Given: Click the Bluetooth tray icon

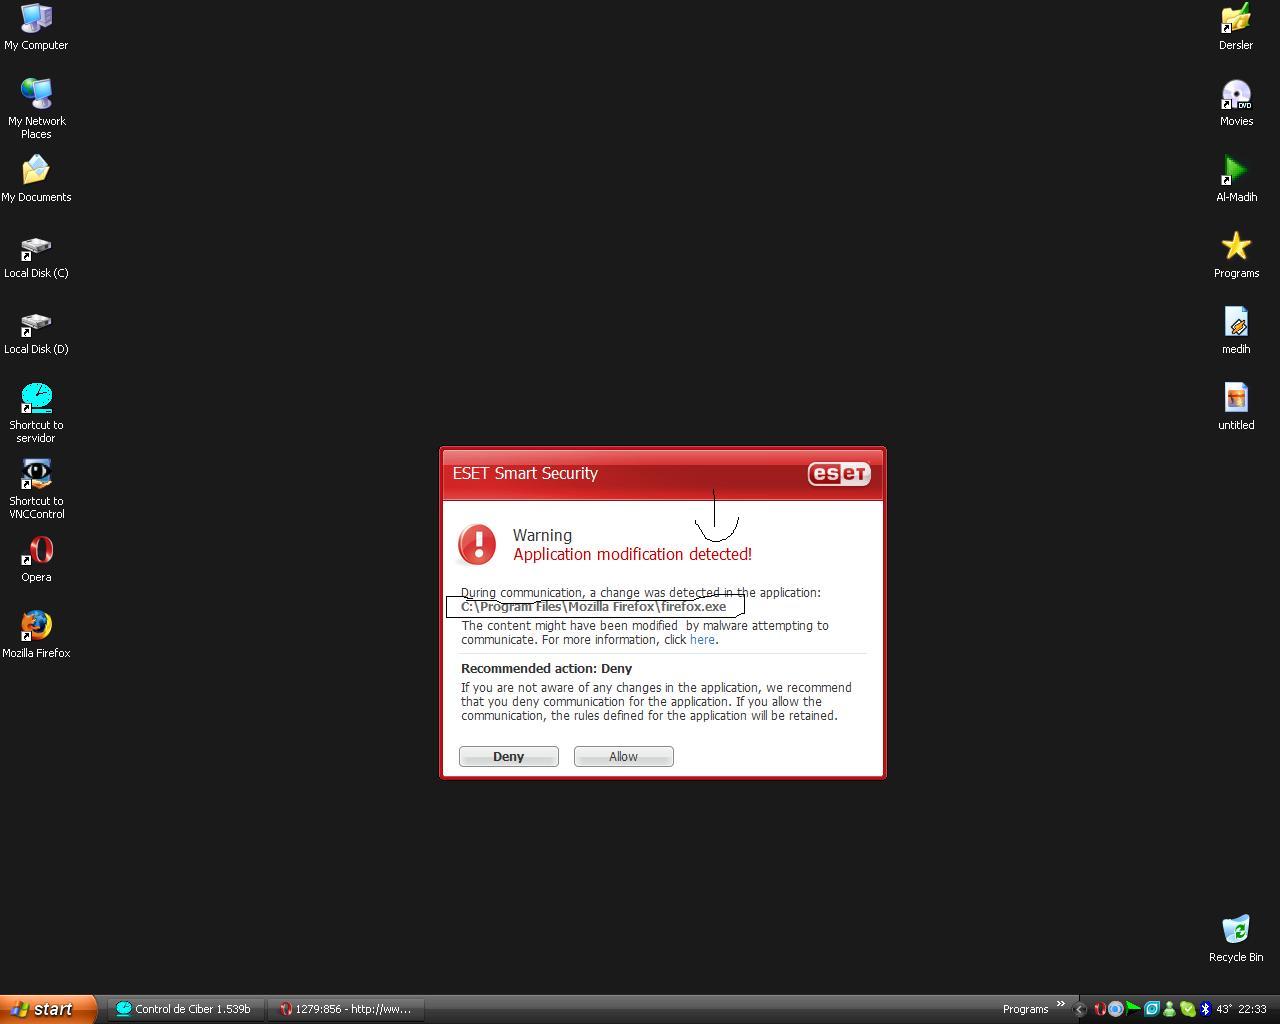Looking at the screenshot, I should pyautogui.click(x=1205, y=1009).
